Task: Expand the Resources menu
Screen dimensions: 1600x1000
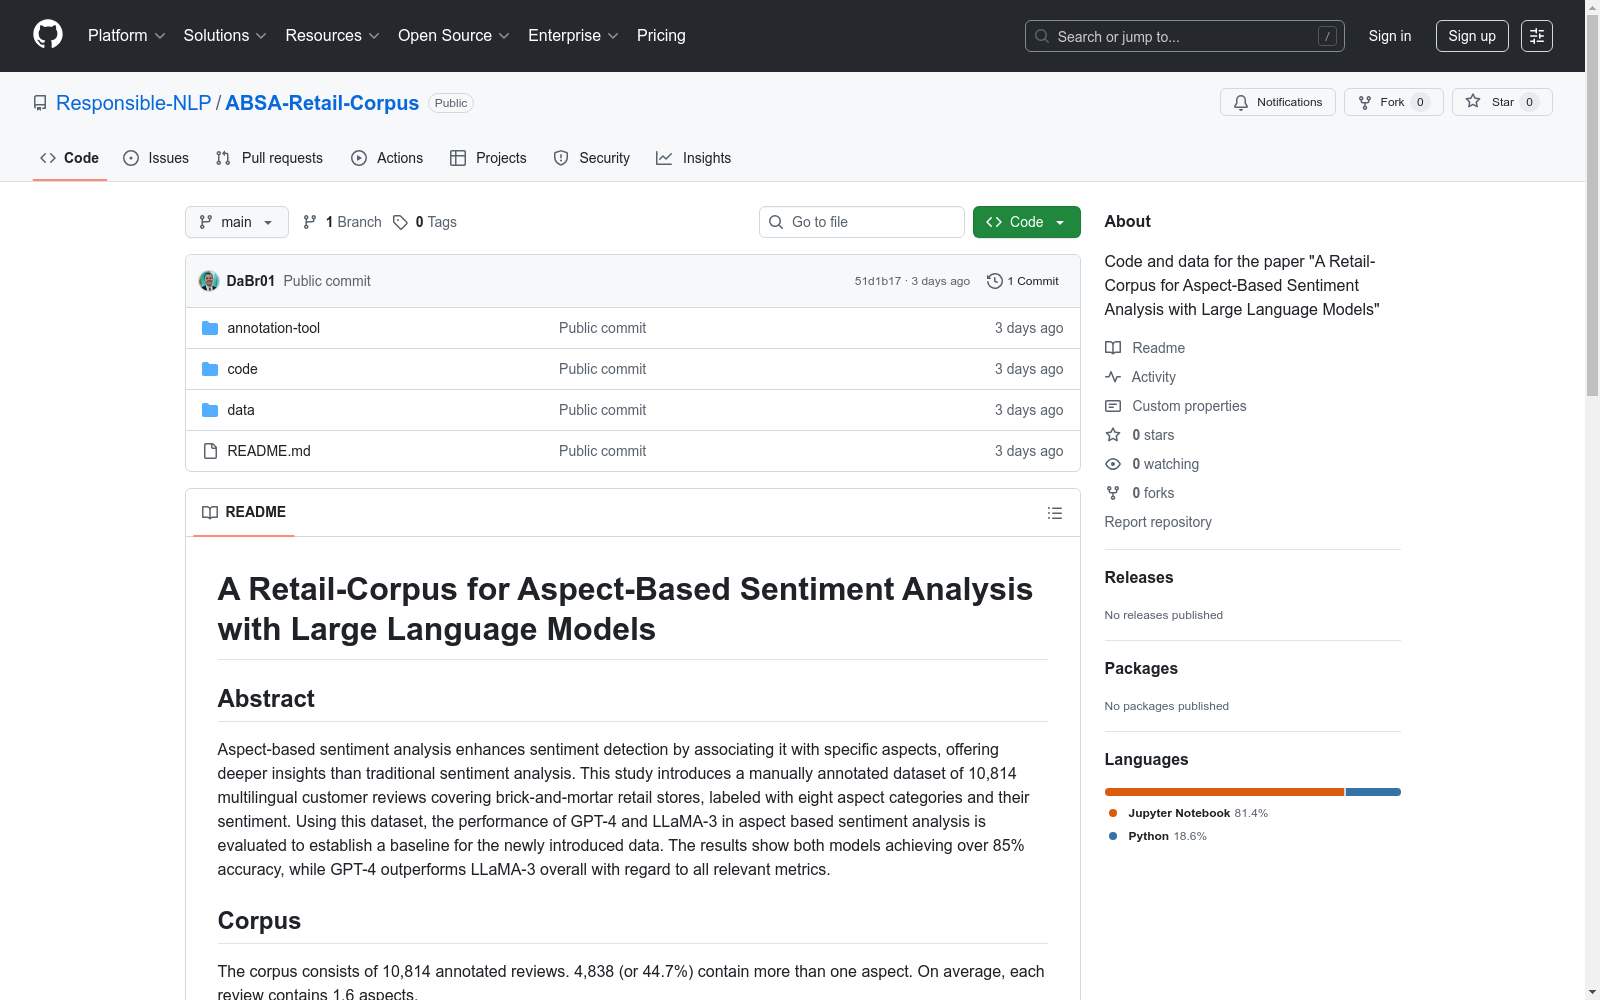Action: click(332, 36)
